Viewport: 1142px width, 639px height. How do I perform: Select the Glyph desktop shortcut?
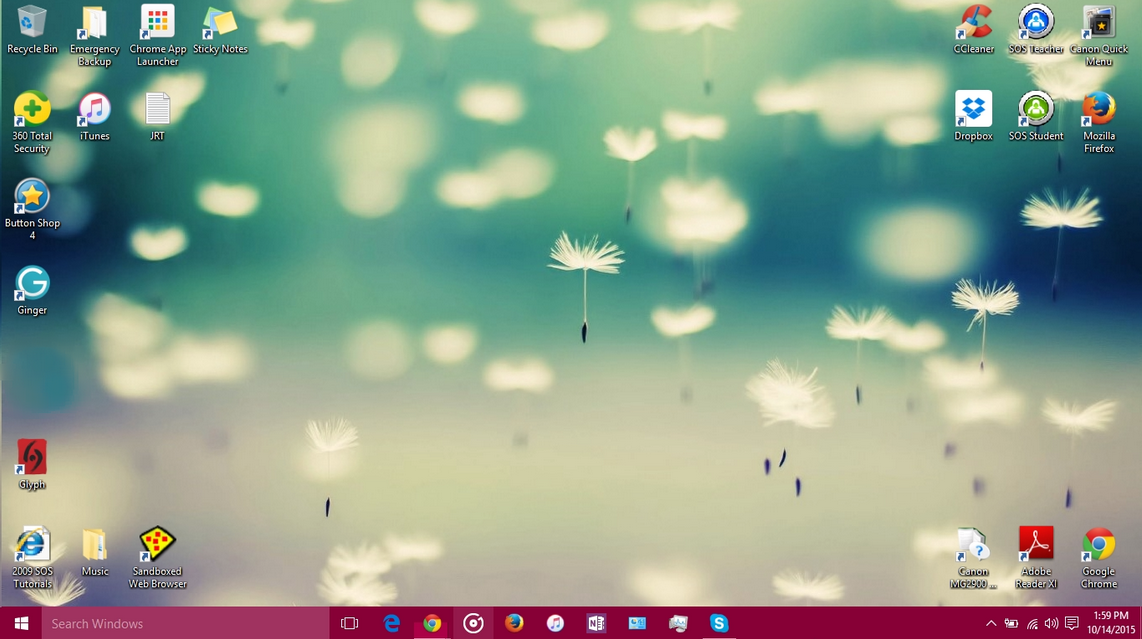pos(32,465)
